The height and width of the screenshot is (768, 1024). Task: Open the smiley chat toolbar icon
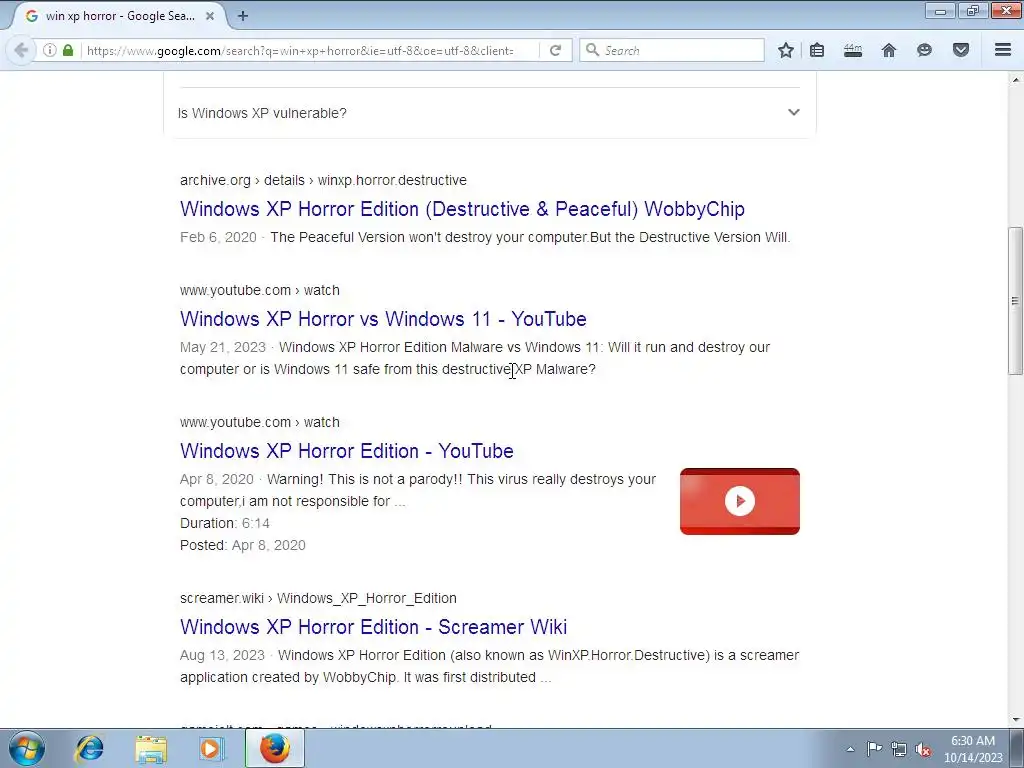click(x=924, y=50)
